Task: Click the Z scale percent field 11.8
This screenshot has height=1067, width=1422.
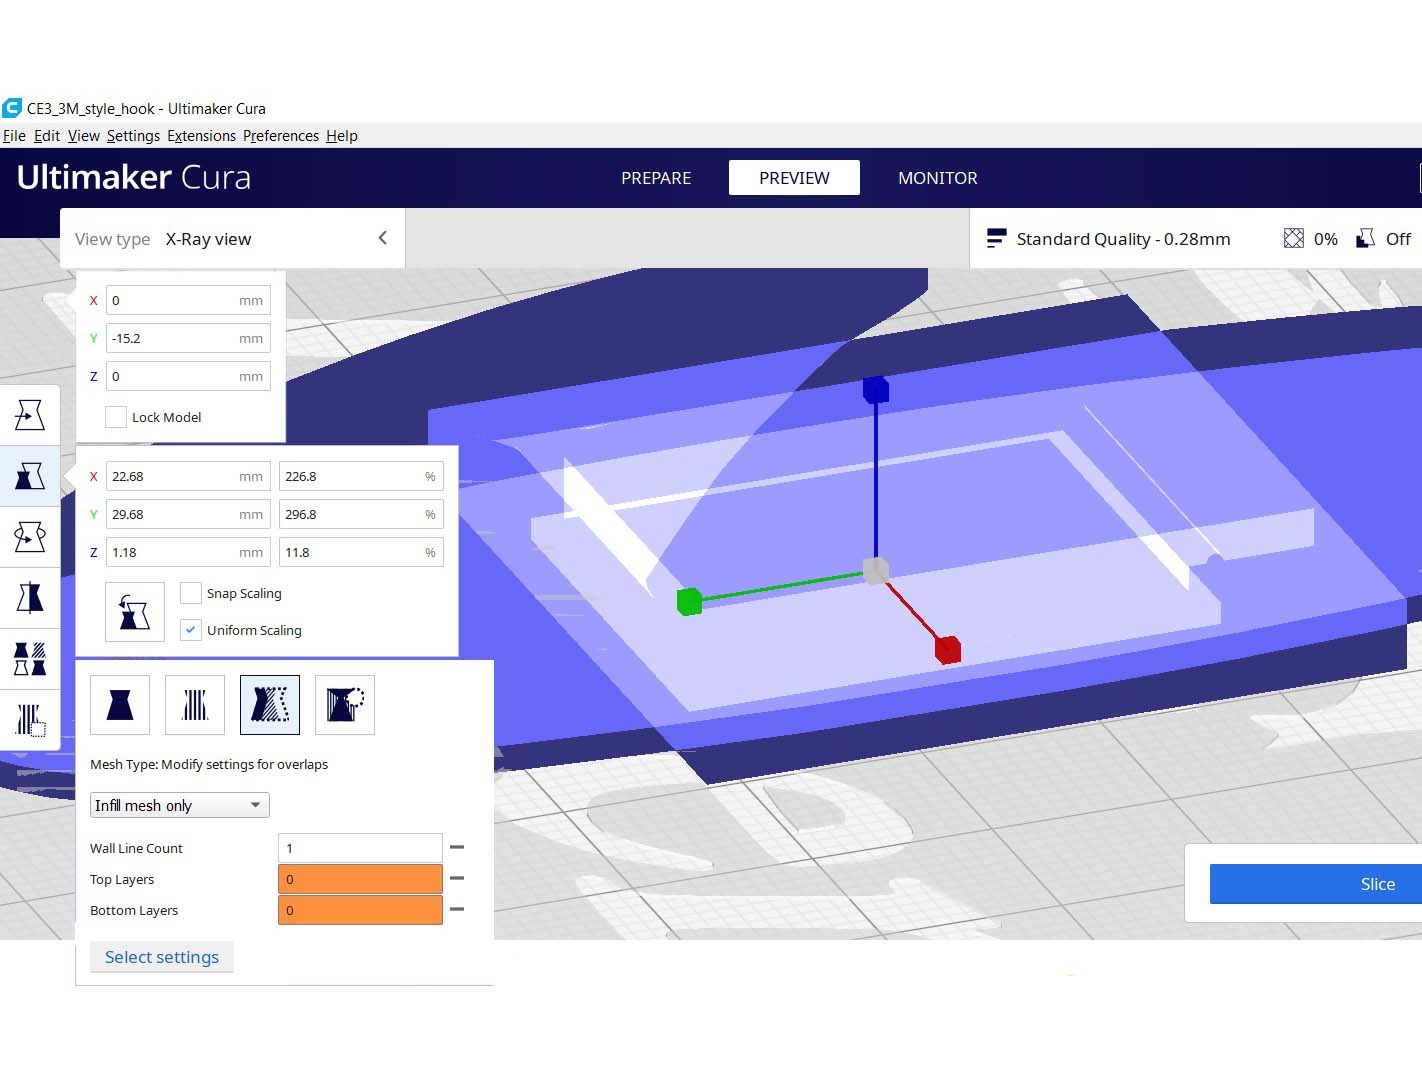Action: point(361,552)
